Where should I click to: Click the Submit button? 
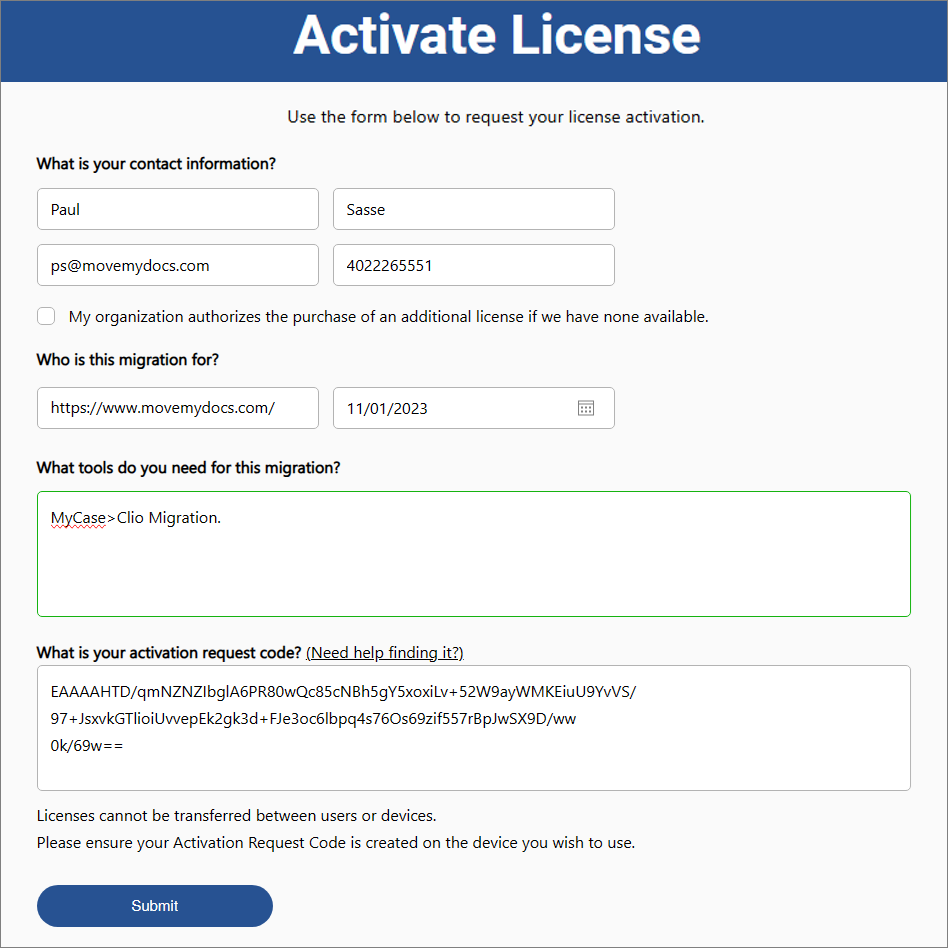(155, 906)
